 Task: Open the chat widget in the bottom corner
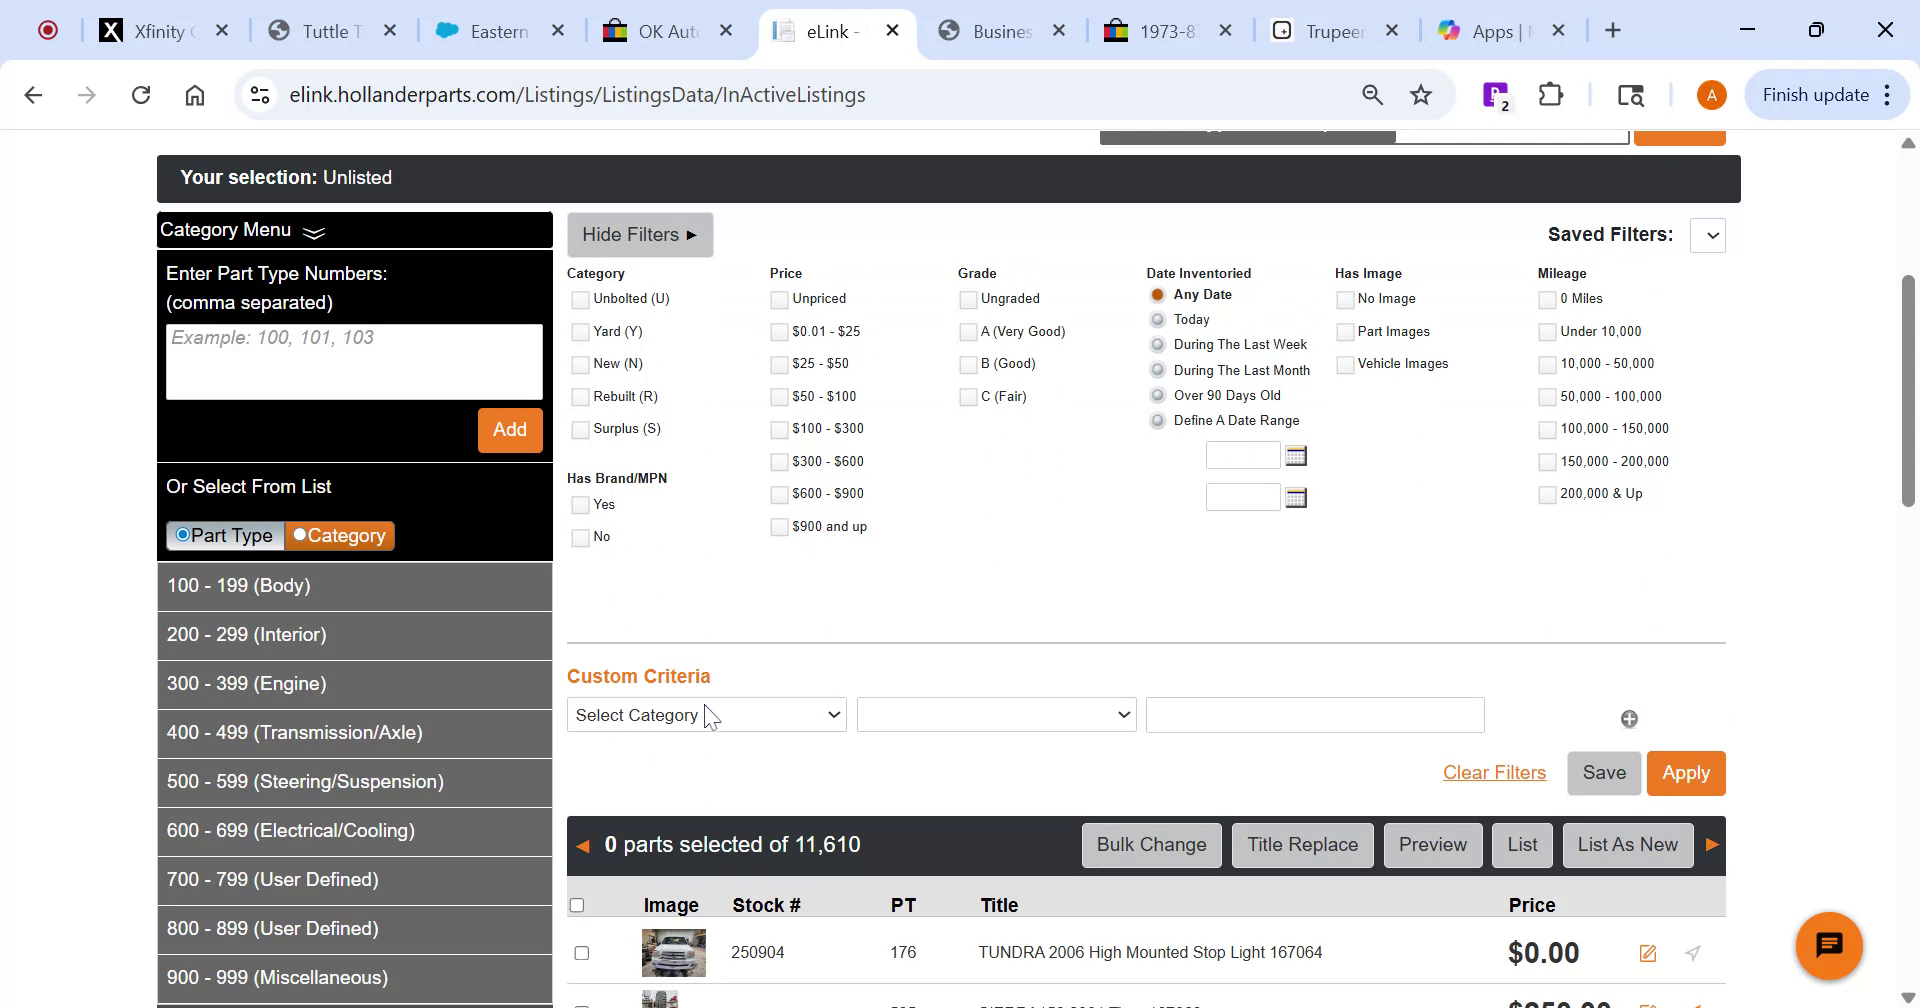pos(1830,944)
